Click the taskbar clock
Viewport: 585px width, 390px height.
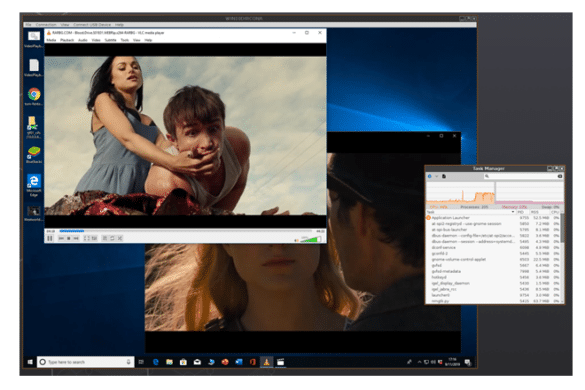tap(452, 362)
